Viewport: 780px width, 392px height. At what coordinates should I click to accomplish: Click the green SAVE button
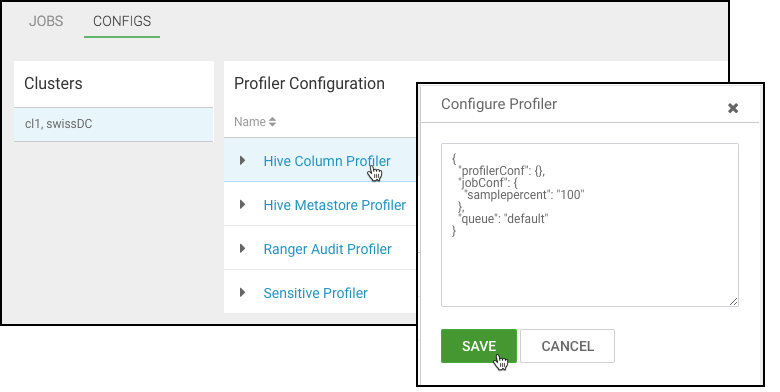479,346
